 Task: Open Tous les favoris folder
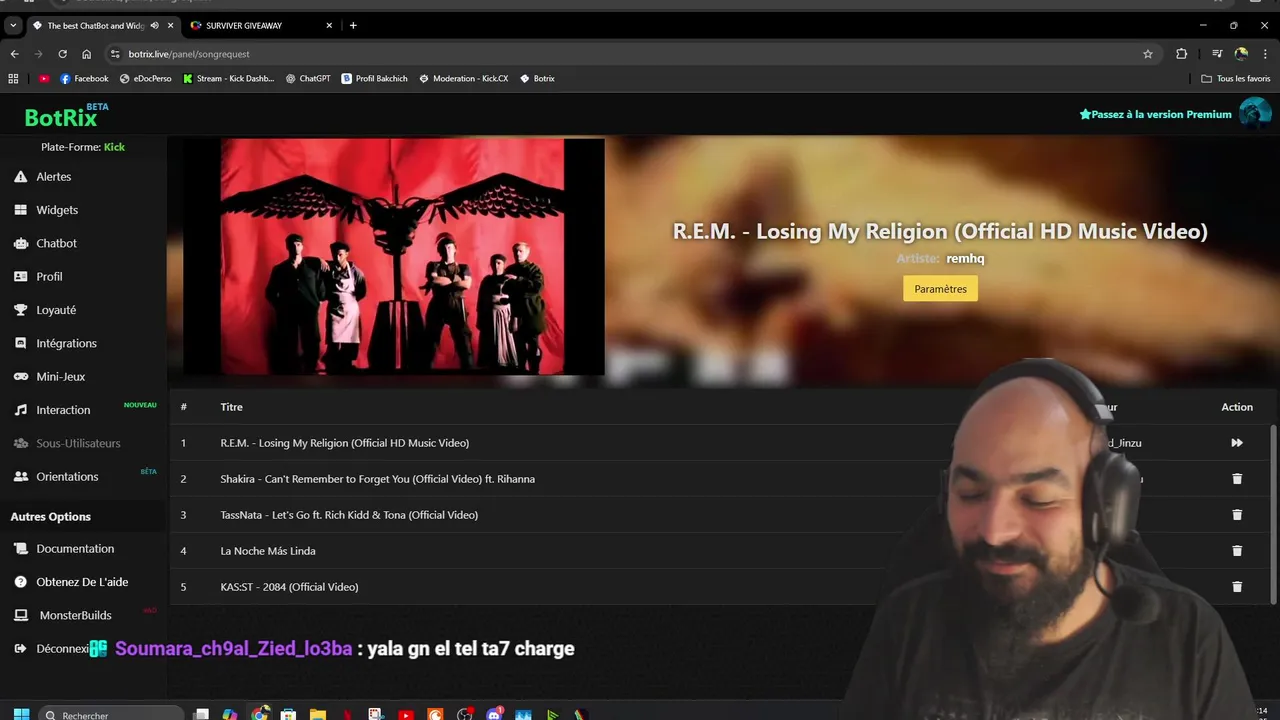coord(1236,78)
